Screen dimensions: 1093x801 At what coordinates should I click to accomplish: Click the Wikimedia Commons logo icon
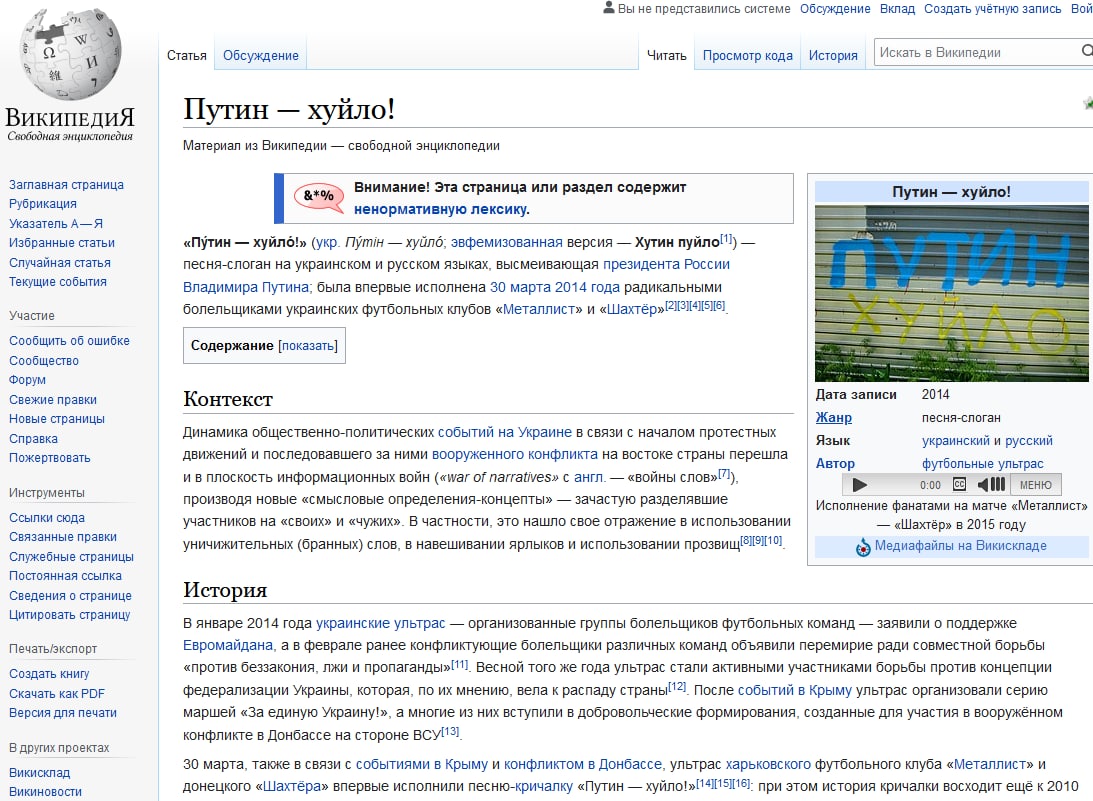tap(863, 547)
